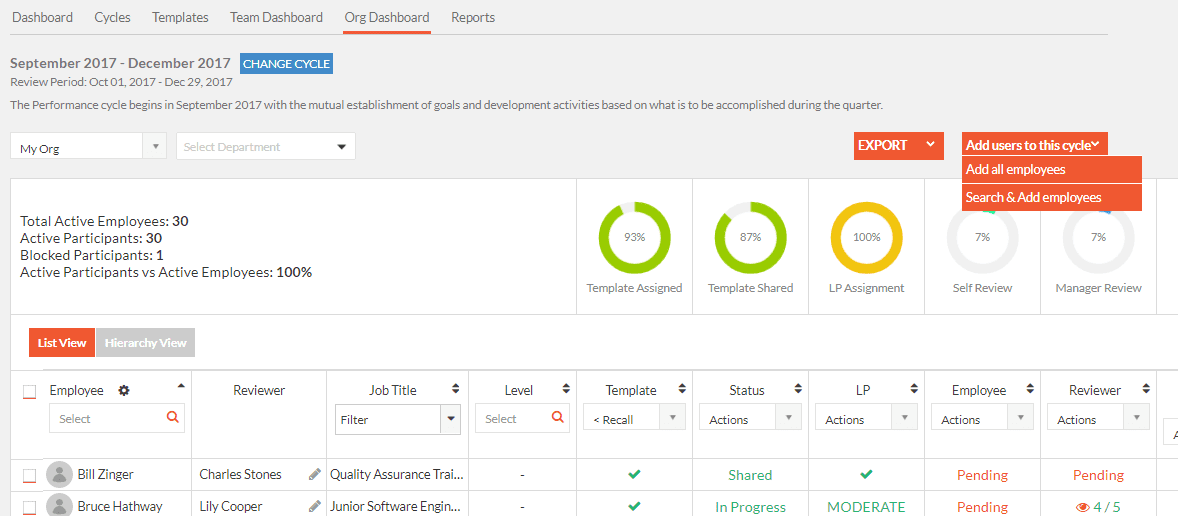Sort ascending on Employee name column arrow

180,386
